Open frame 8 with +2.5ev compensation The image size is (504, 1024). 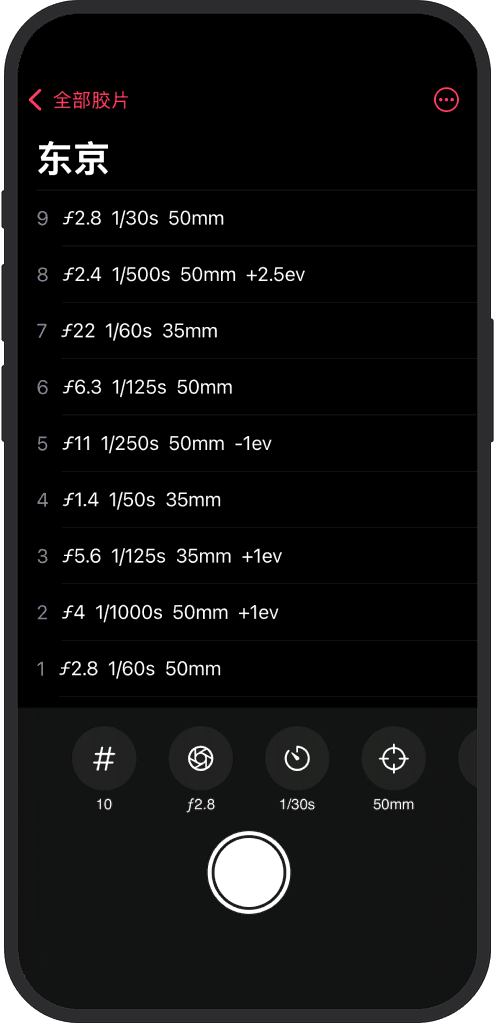coord(256,274)
